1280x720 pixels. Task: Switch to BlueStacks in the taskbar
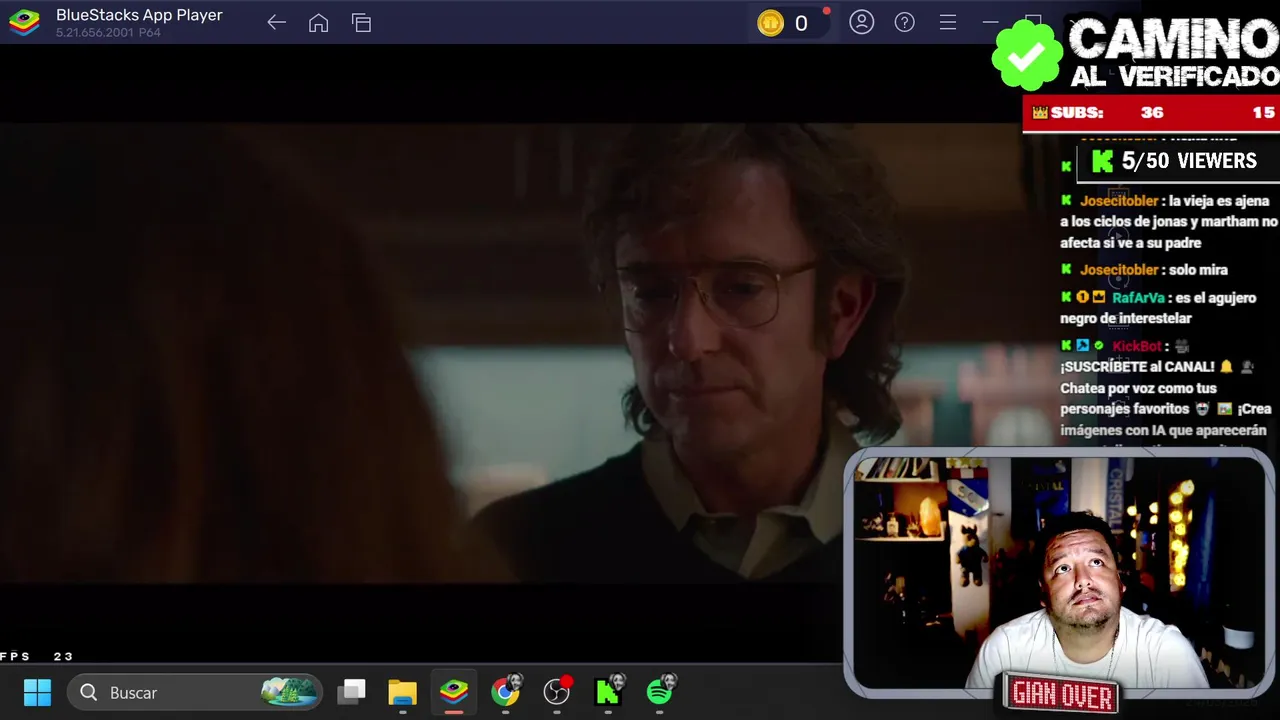coord(454,692)
